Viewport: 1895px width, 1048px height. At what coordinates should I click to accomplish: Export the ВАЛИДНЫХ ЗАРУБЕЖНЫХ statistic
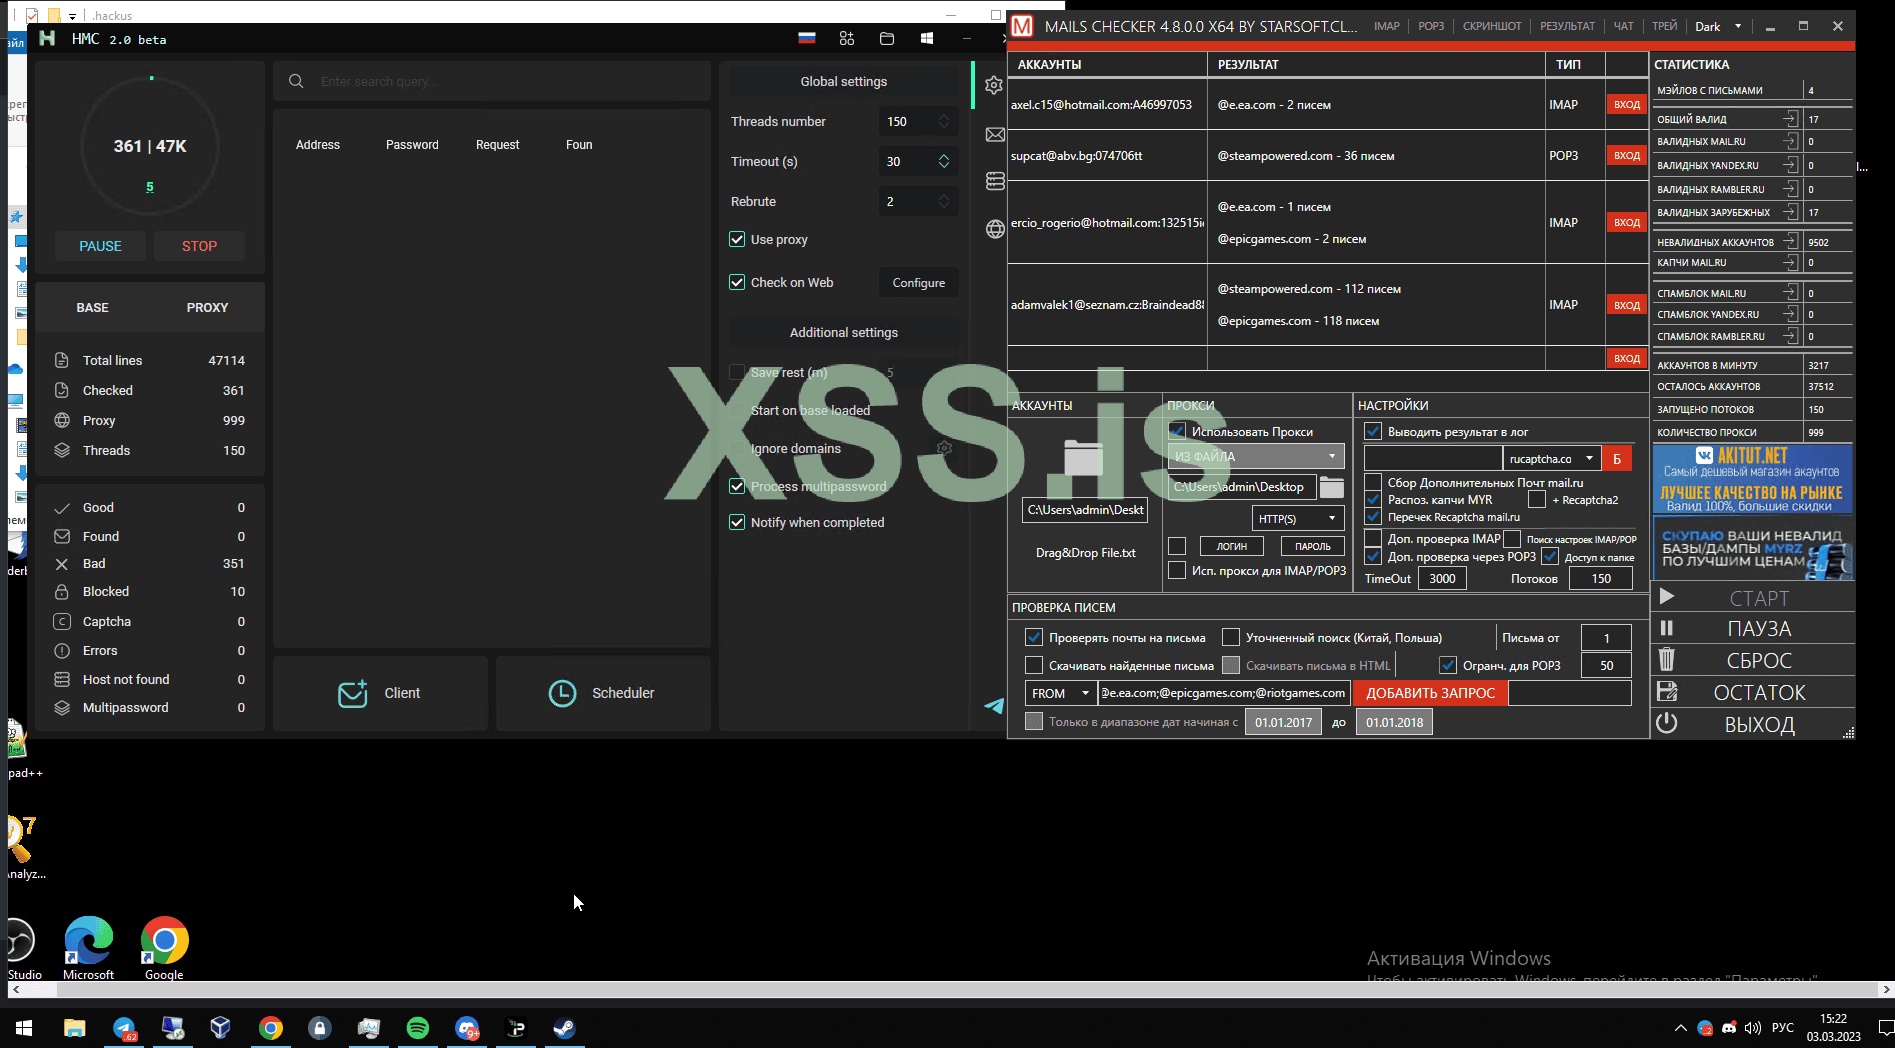[1790, 212]
